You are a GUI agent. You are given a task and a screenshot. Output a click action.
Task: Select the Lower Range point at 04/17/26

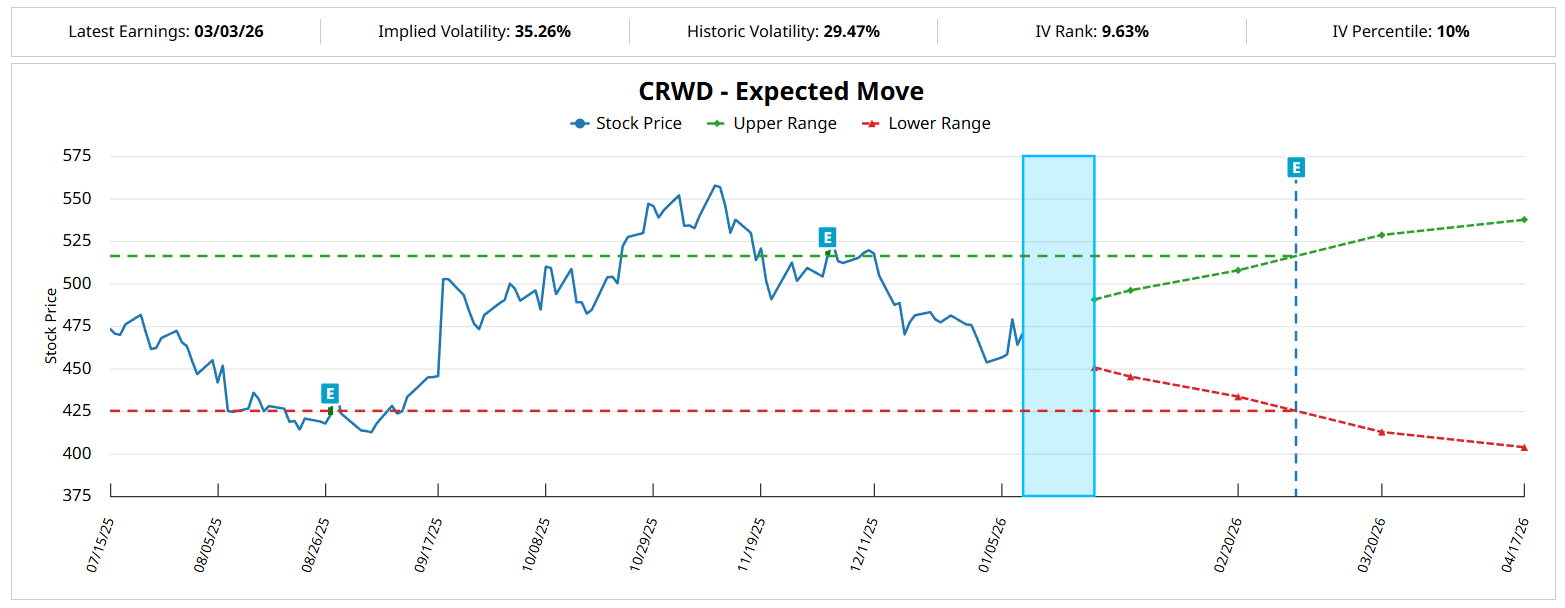pyautogui.click(x=1524, y=447)
